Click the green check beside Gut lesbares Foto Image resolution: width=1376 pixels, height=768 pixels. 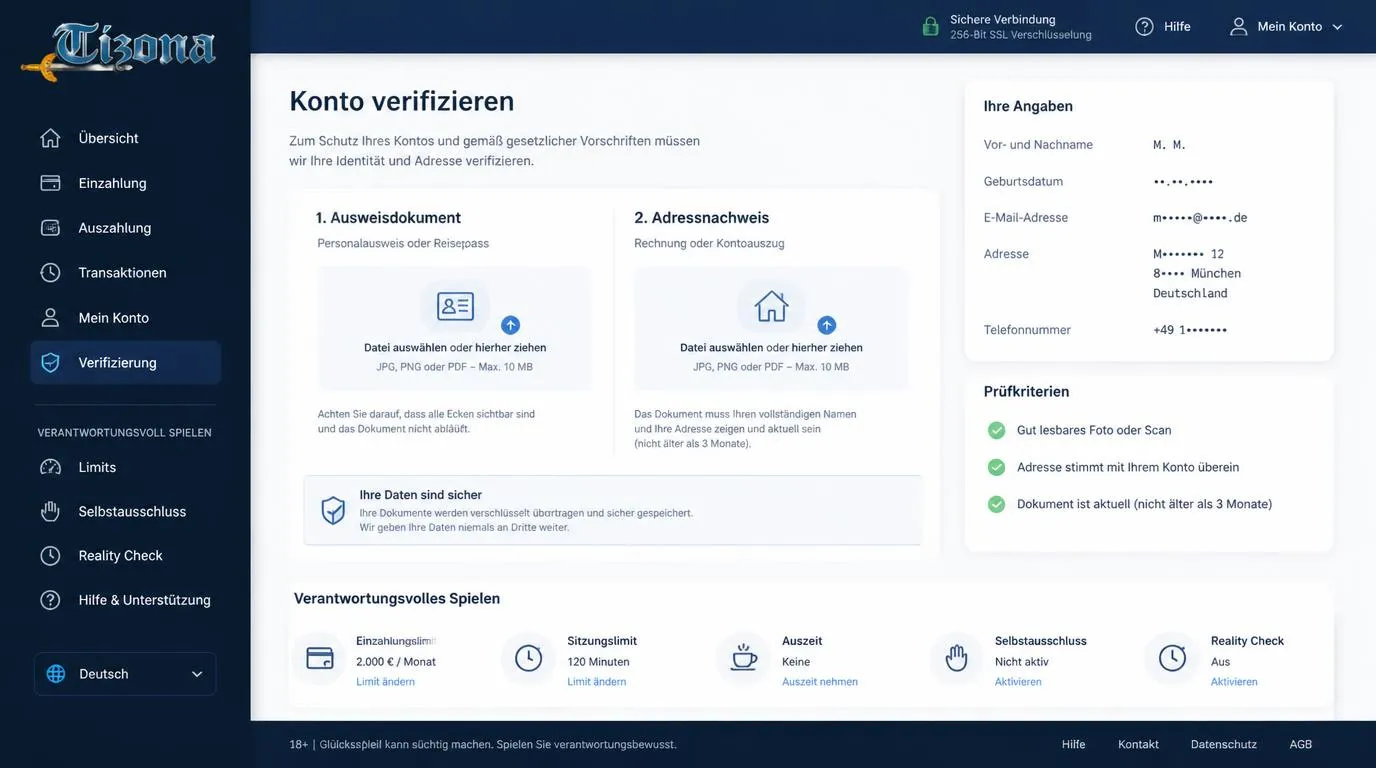tap(996, 430)
